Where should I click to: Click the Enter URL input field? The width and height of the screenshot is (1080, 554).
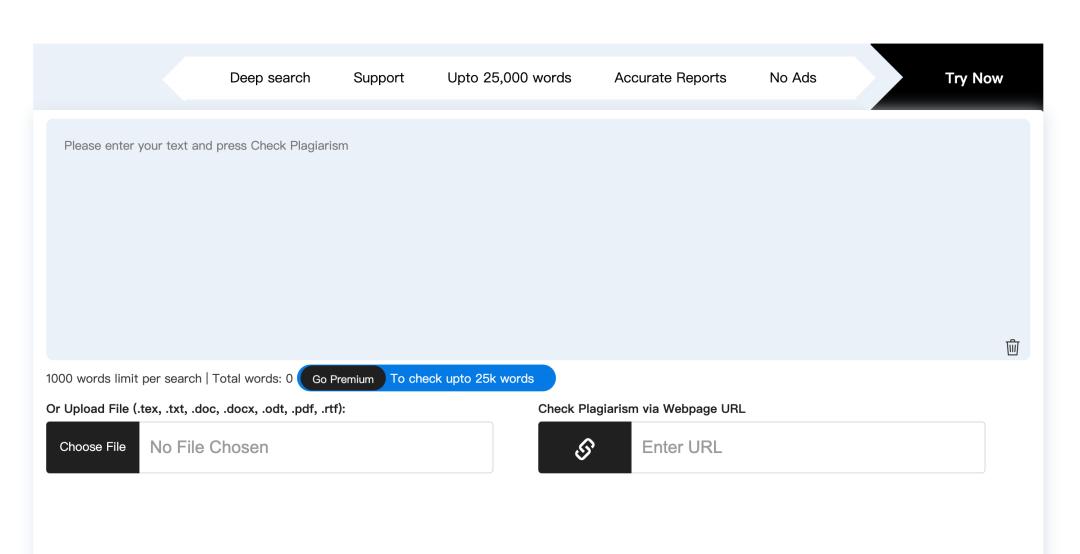pyautogui.click(x=807, y=447)
